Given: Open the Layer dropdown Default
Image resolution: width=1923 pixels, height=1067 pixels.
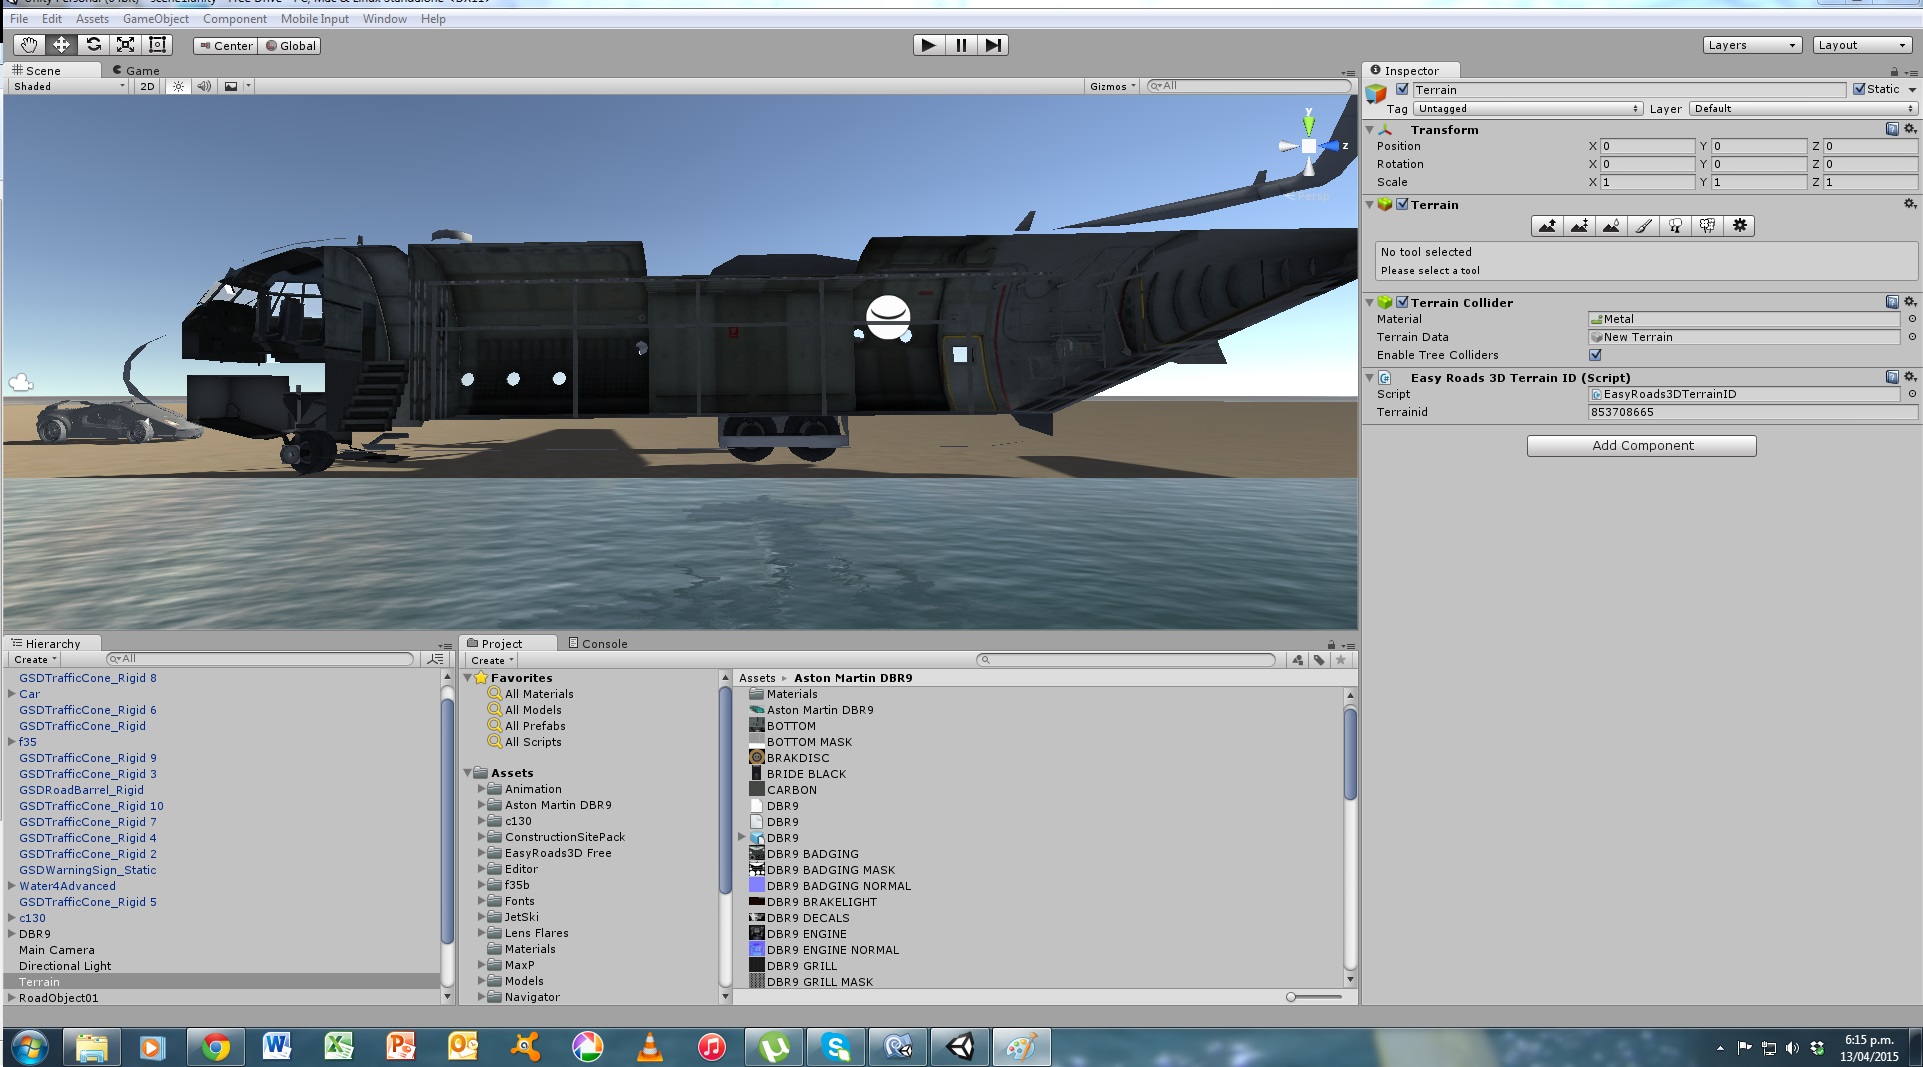Looking at the screenshot, I should click(x=1803, y=109).
